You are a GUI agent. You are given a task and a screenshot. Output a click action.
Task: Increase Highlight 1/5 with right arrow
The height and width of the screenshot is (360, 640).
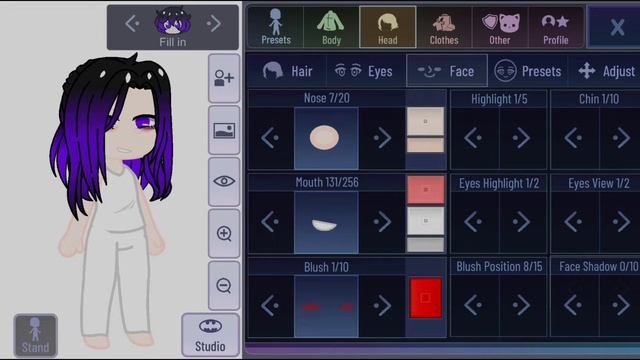coord(522,138)
